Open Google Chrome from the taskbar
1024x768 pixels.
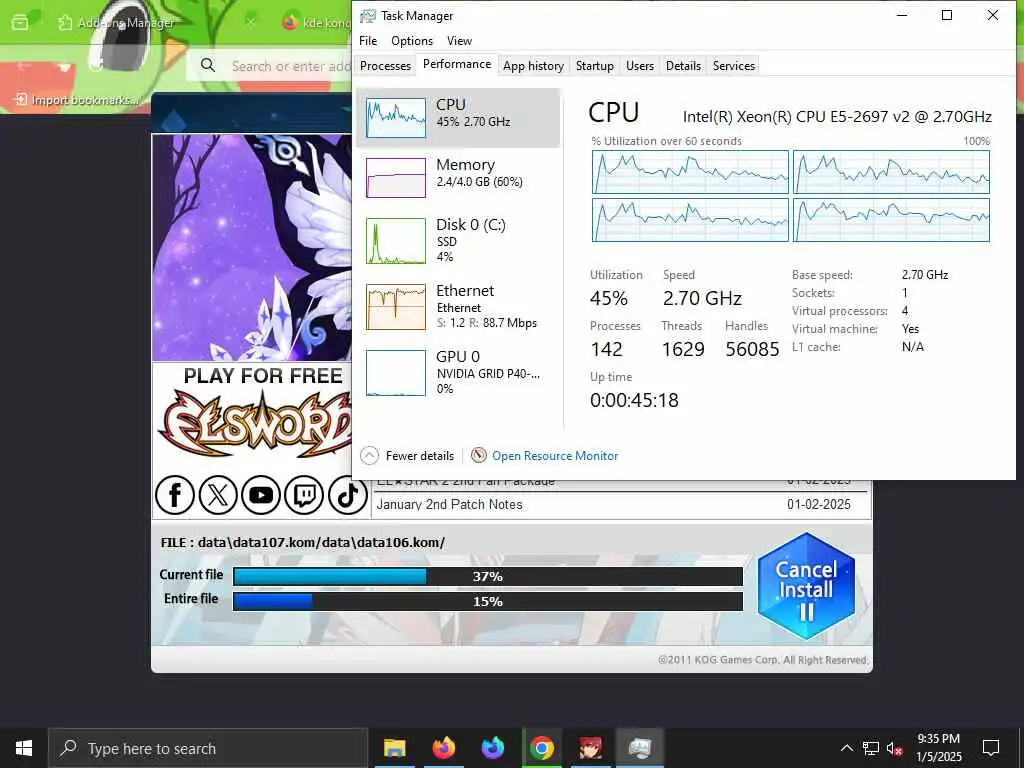[541, 748]
